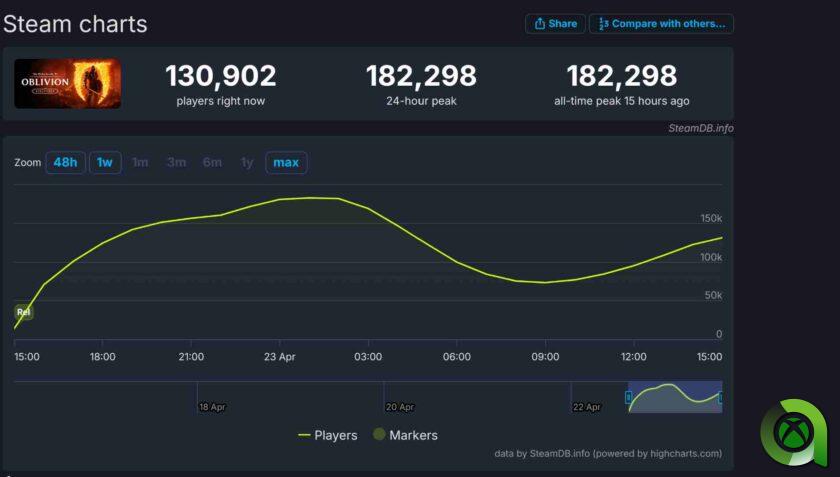Click 18 Apr in the navigator timeline
The width and height of the screenshot is (840, 477).
point(211,407)
